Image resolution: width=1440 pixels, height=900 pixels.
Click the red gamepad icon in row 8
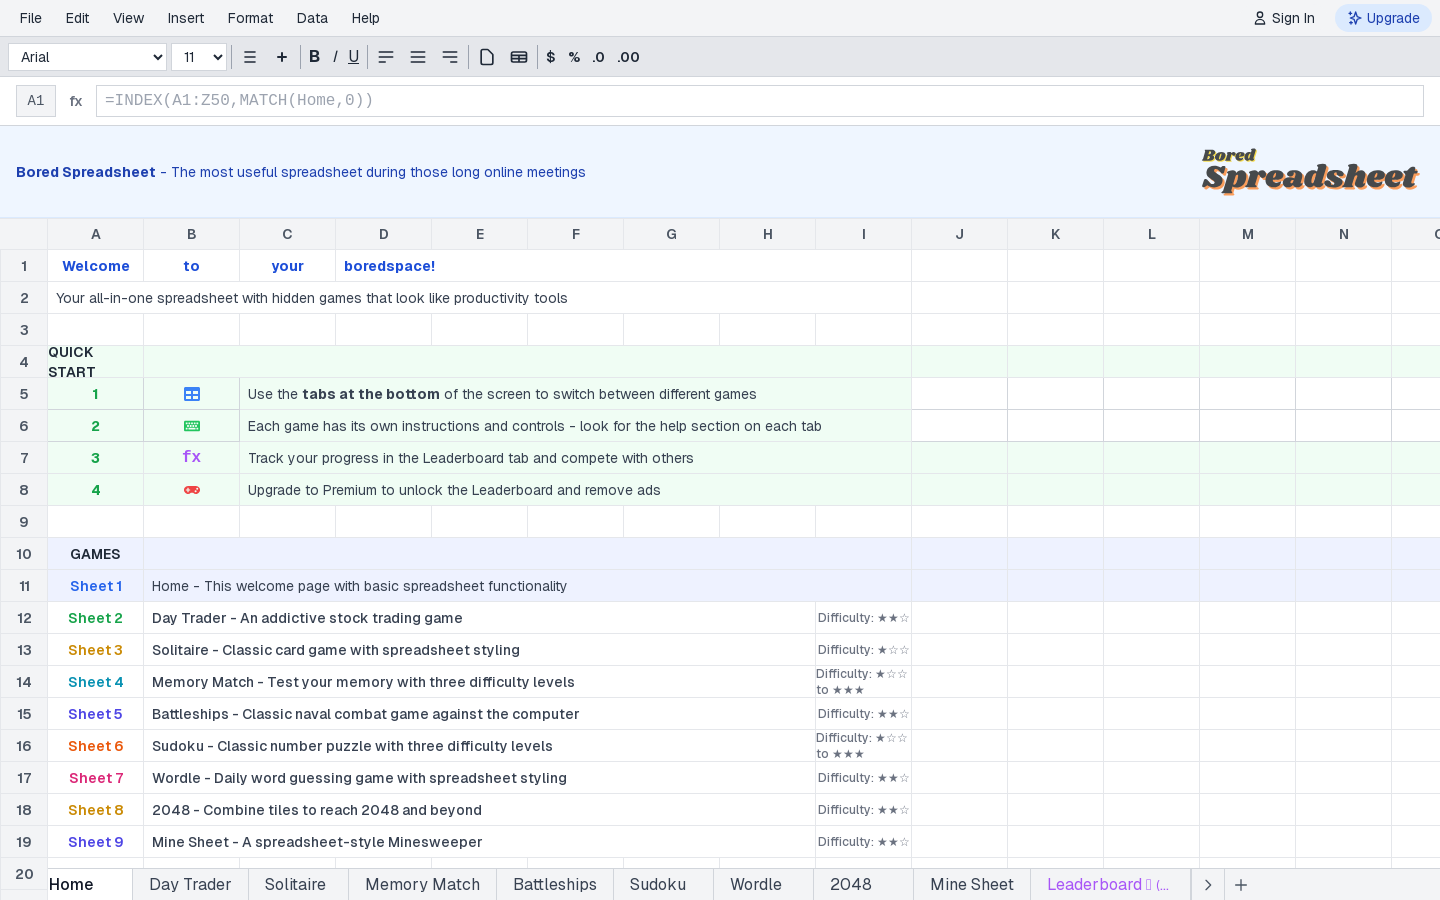click(192, 490)
